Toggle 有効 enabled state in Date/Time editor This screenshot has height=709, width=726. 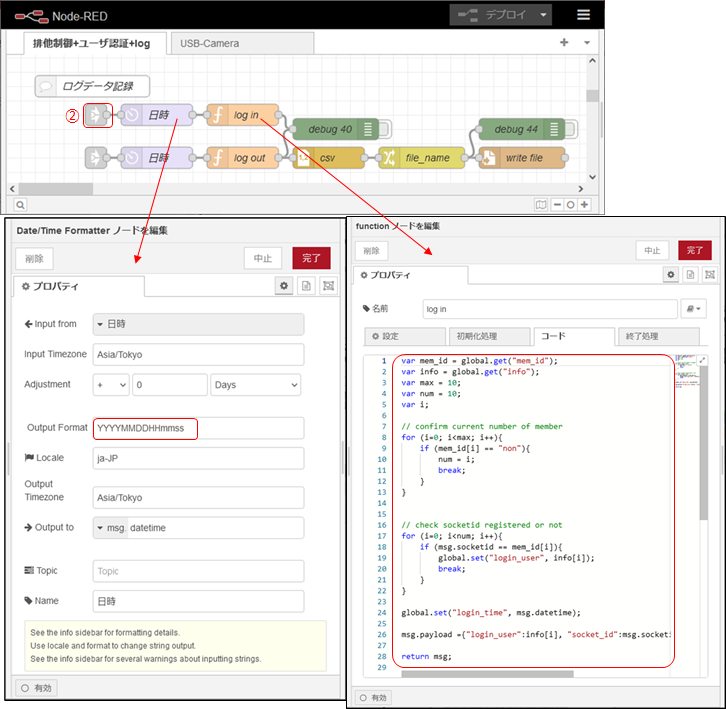(38, 688)
